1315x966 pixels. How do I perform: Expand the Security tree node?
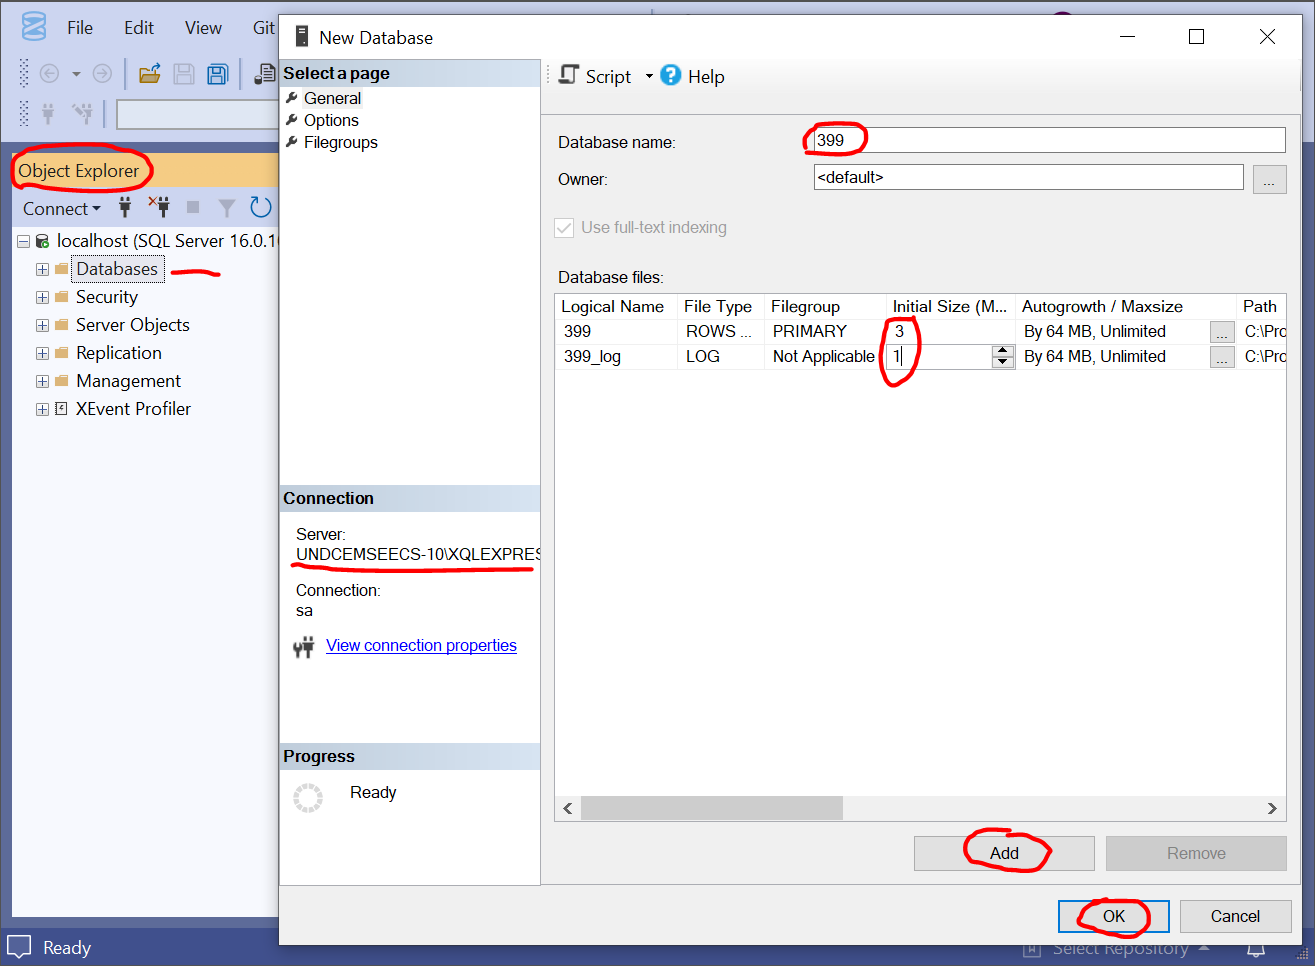pos(42,297)
